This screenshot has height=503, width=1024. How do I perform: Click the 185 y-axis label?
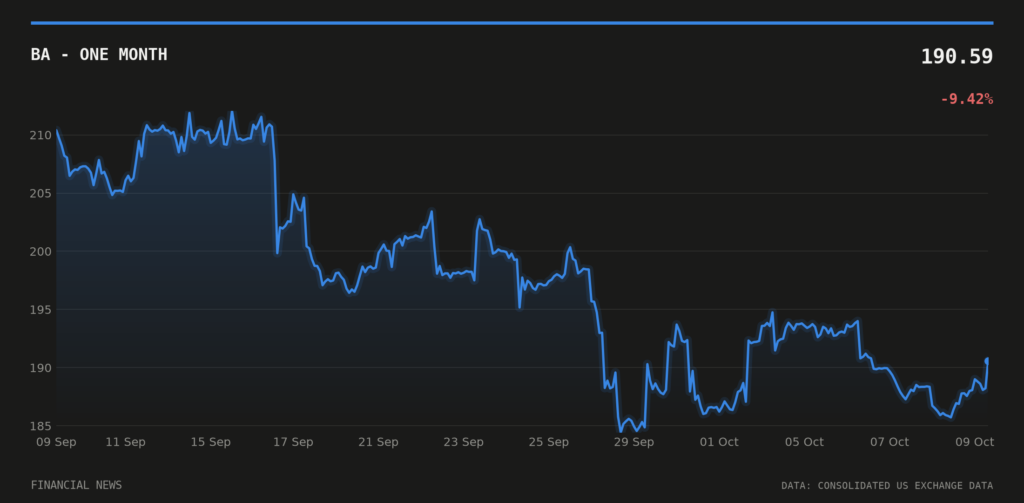click(40, 426)
